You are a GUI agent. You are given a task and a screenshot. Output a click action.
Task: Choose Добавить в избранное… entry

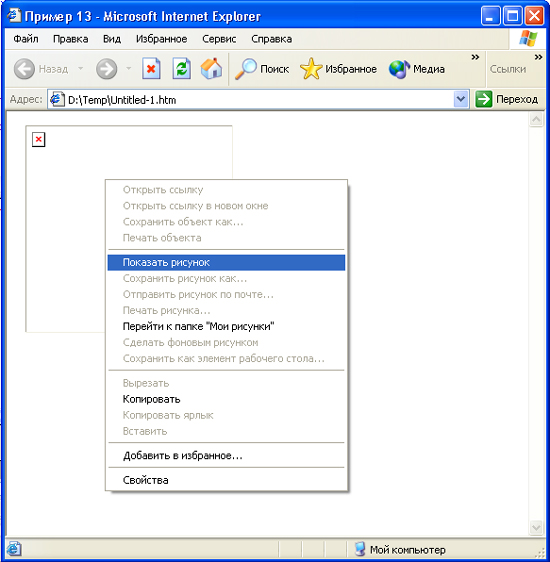point(226,456)
